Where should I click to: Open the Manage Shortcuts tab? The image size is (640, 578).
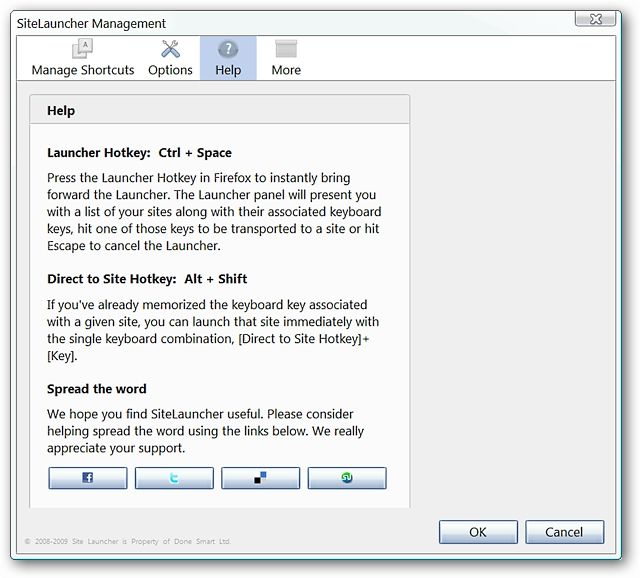pos(83,58)
